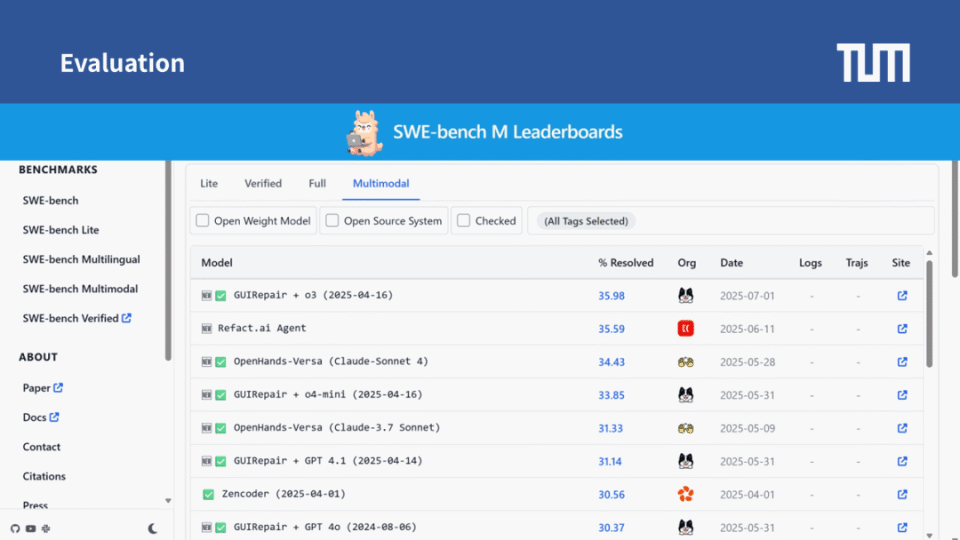The image size is (960, 540).
Task: Enable the Open Weight Model checkbox
Action: [x=203, y=220]
